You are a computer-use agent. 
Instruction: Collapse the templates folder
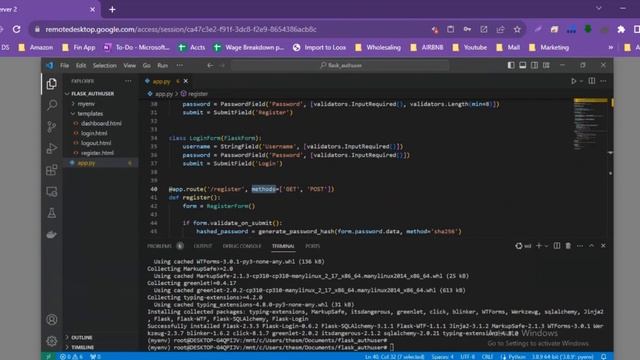[x=90, y=113]
